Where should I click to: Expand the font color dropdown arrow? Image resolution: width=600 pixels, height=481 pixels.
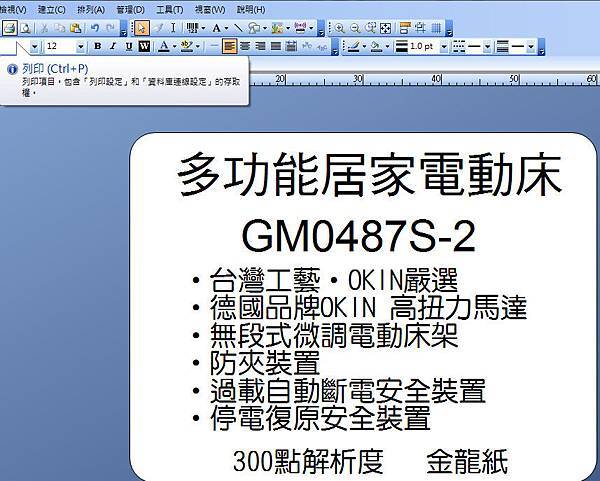tap(174, 47)
